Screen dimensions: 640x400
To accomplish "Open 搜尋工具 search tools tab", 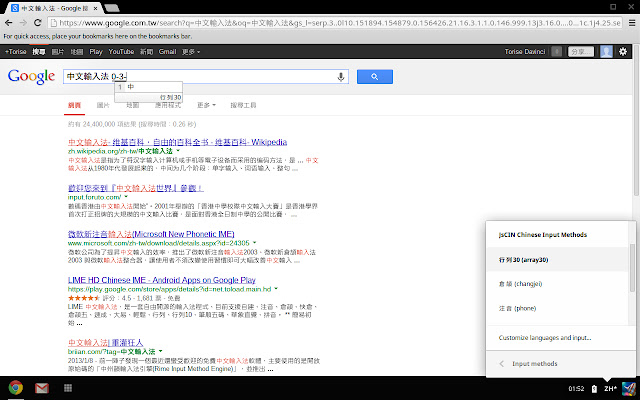I will (x=243, y=104).
